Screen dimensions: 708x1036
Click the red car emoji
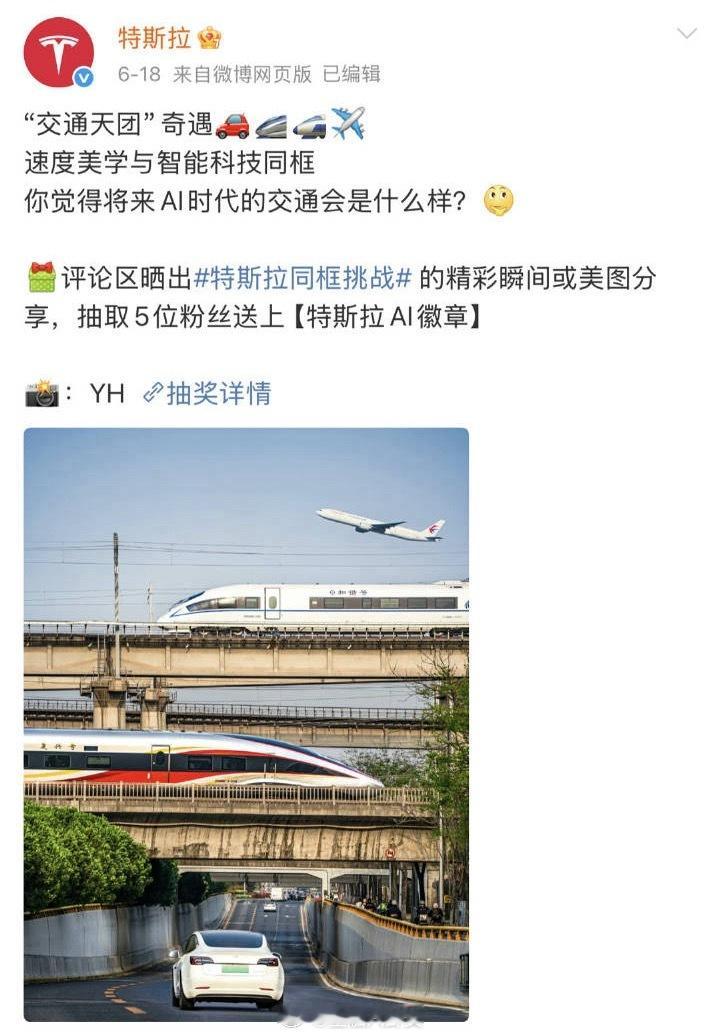(x=232, y=125)
